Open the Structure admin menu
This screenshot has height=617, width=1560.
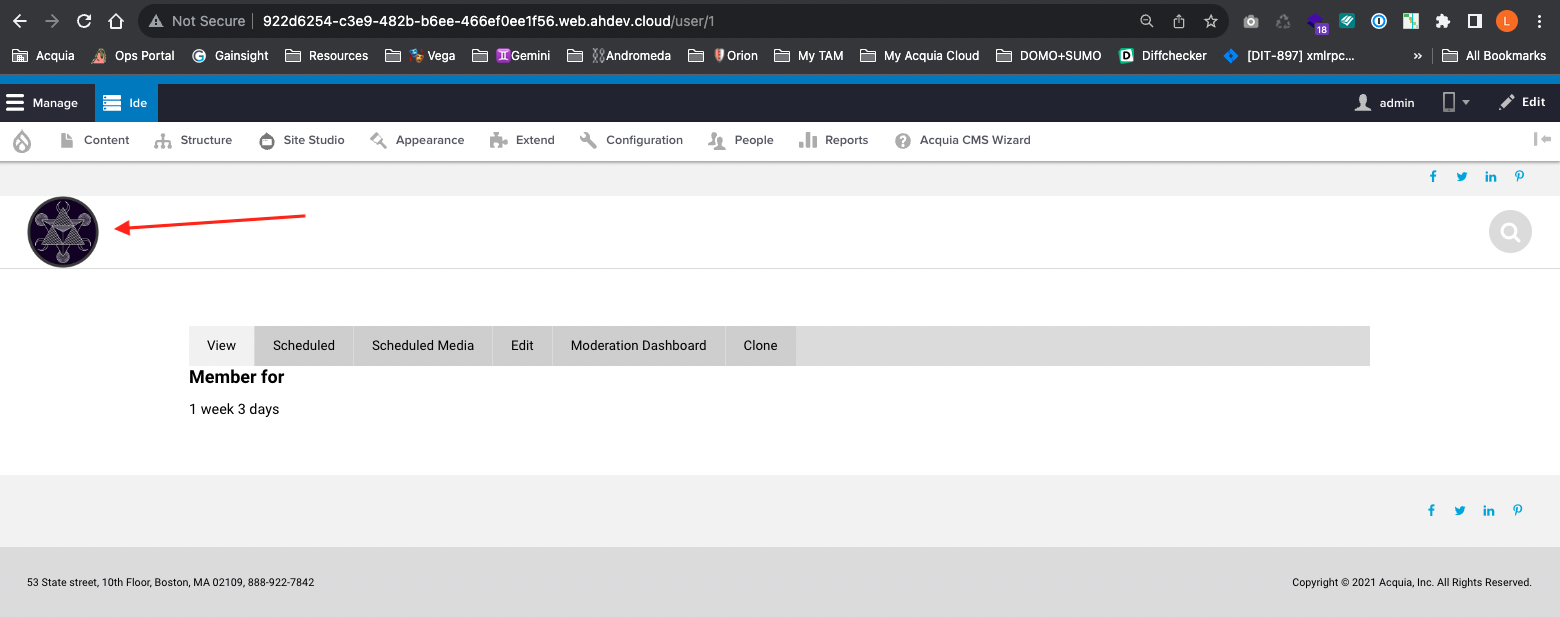coord(193,141)
